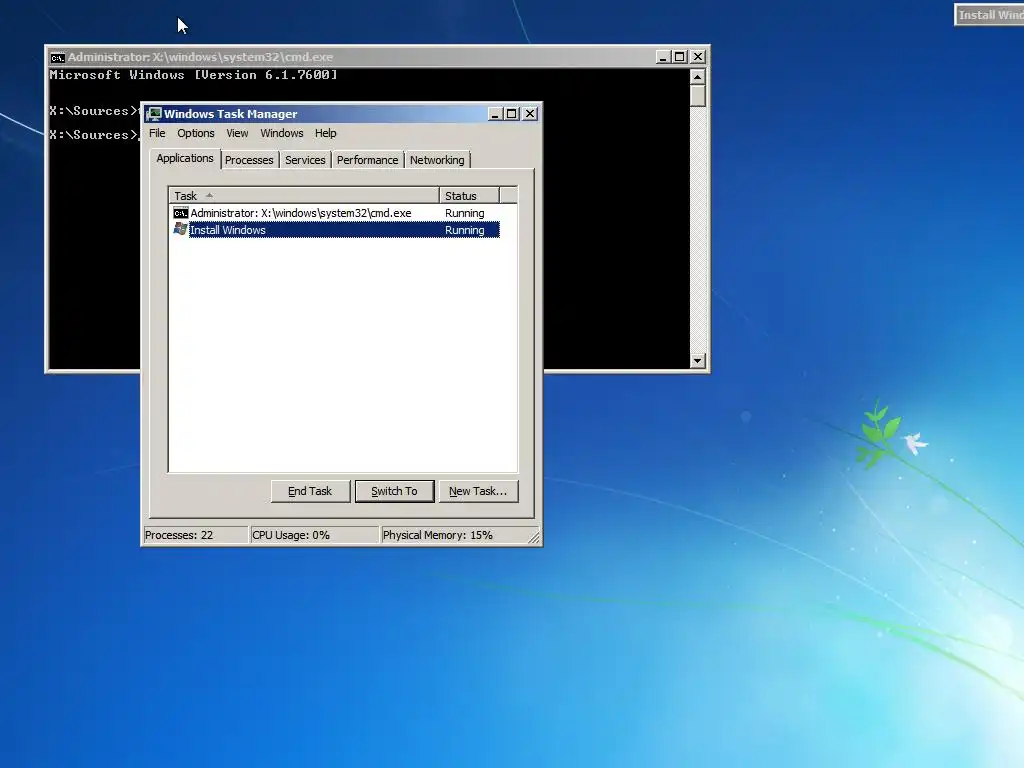
Task: Click the Task Manager title bar icon
Action: [x=154, y=114]
